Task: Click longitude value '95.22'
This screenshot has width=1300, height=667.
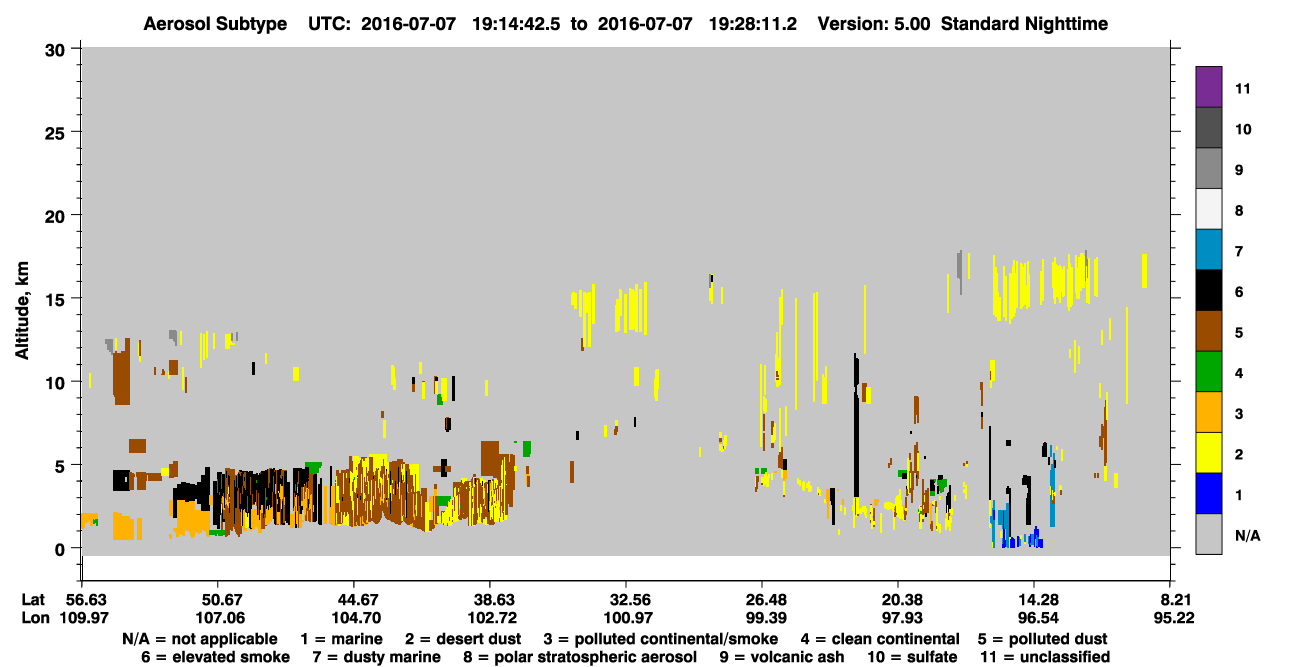Action: 1175,618
